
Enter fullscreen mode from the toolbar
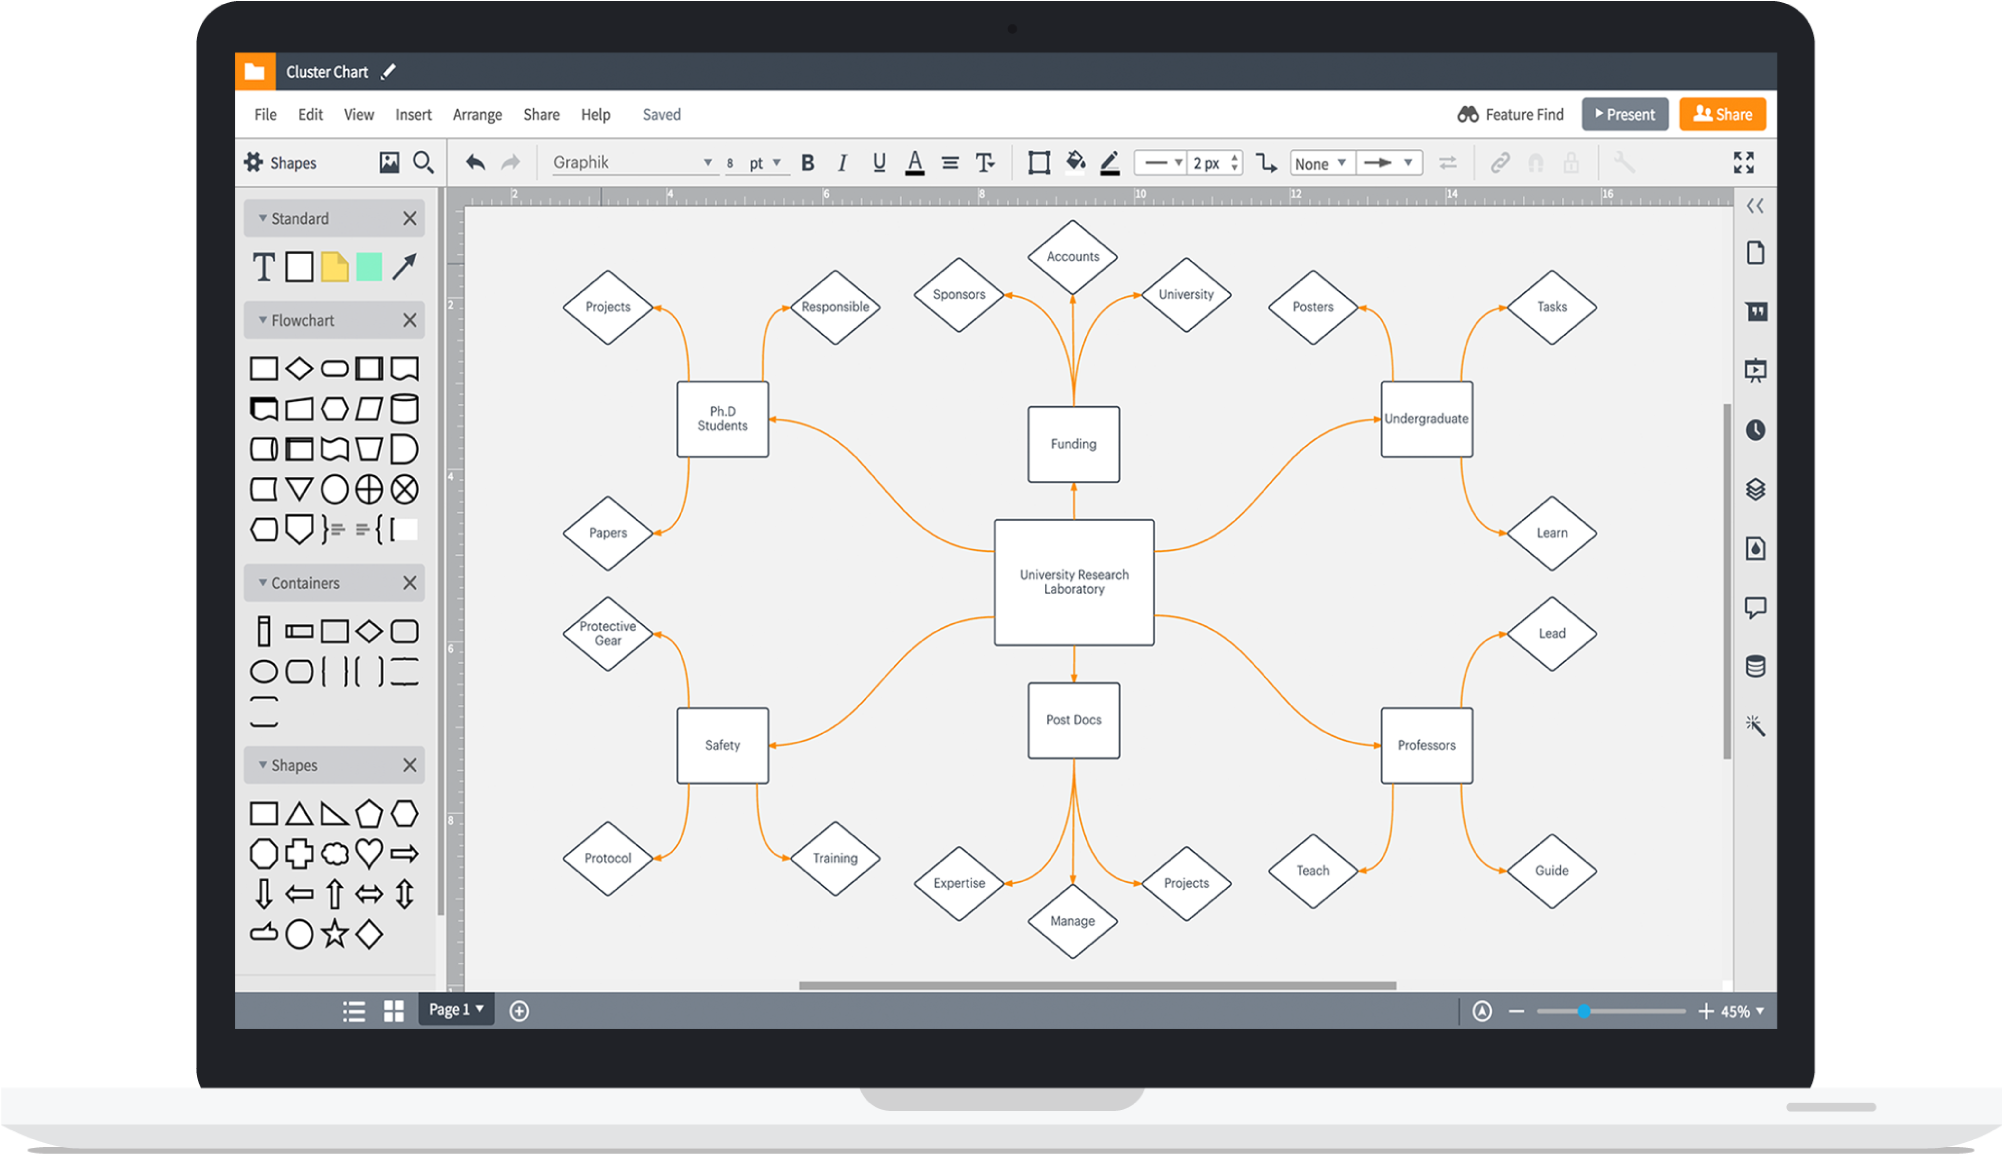tap(1744, 162)
